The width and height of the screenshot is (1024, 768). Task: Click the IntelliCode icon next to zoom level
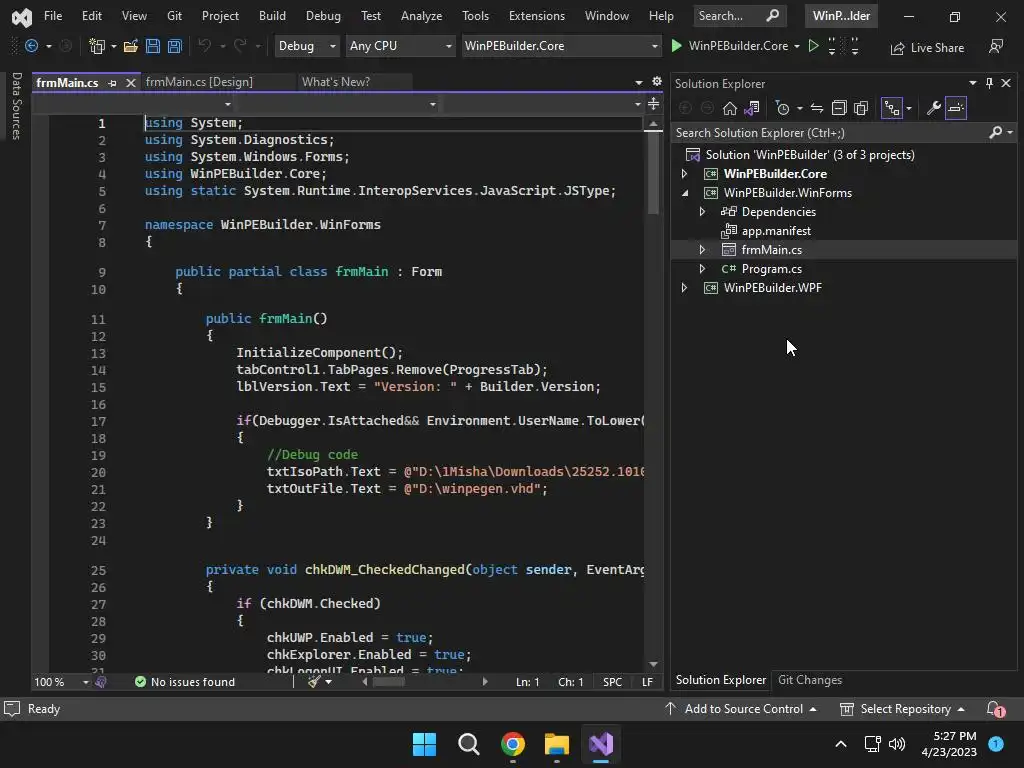(x=101, y=682)
